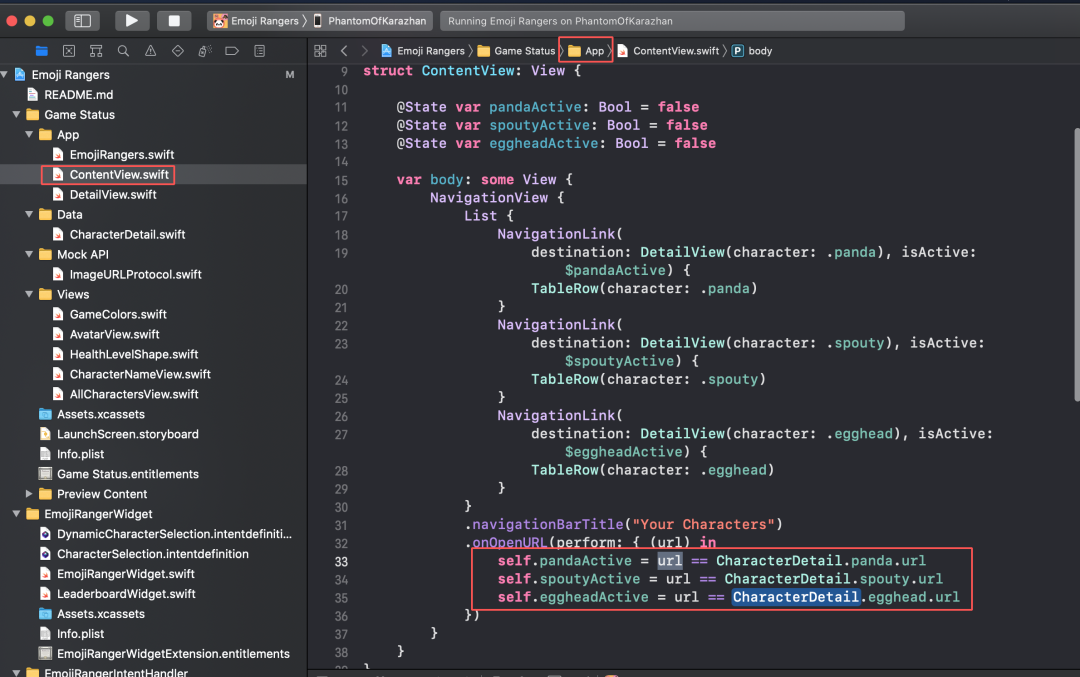Screen dimensions: 1080x677
Task: Go back with the editor back arrow
Action: point(344,51)
